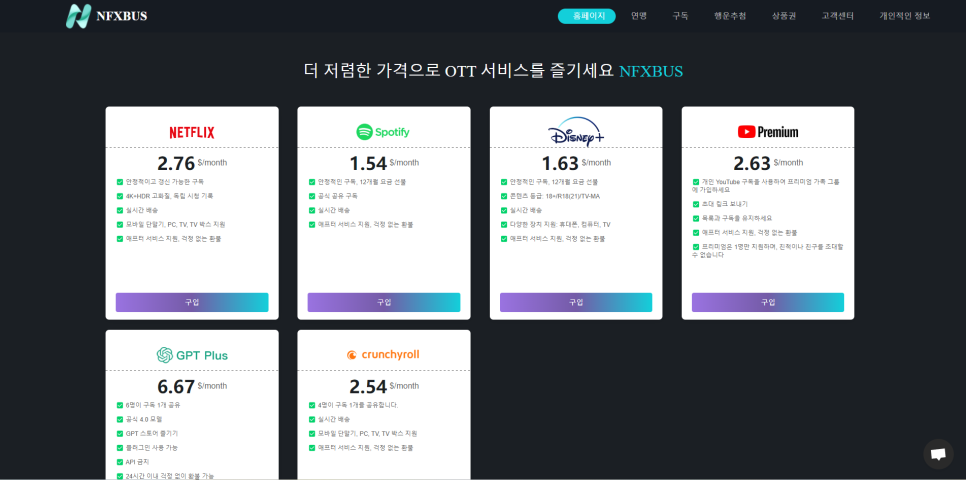The width and height of the screenshot is (966, 480).
Task: Click the GPT Plus logo
Action: coord(192,356)
